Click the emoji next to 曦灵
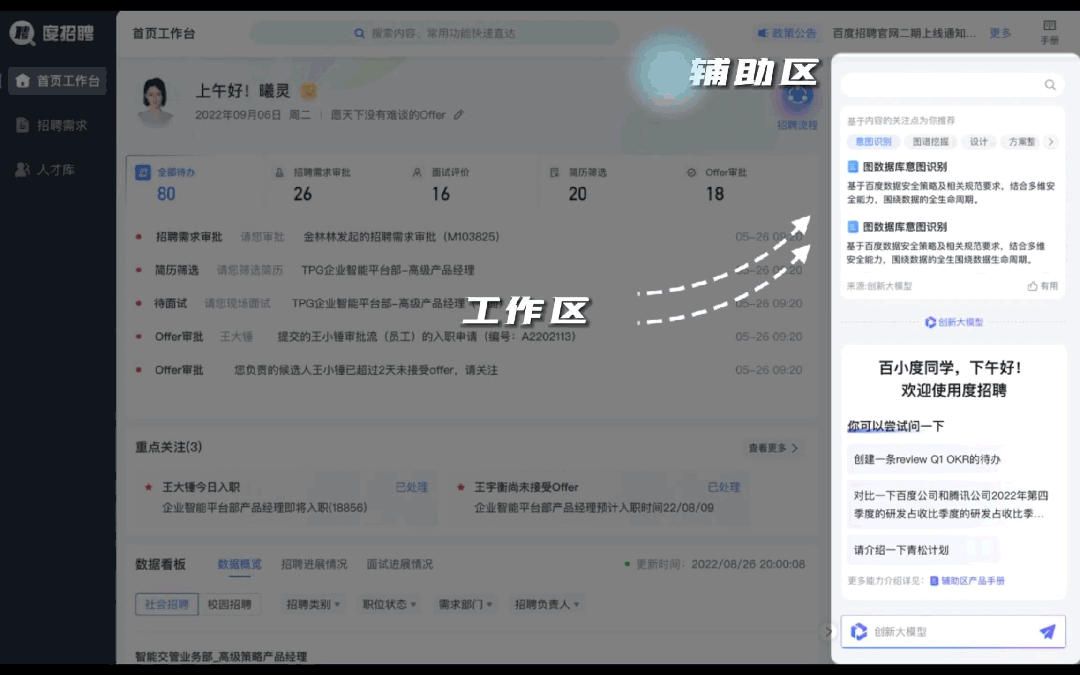This screenshot has height=675, width=1080. click(x=309, y=91)
